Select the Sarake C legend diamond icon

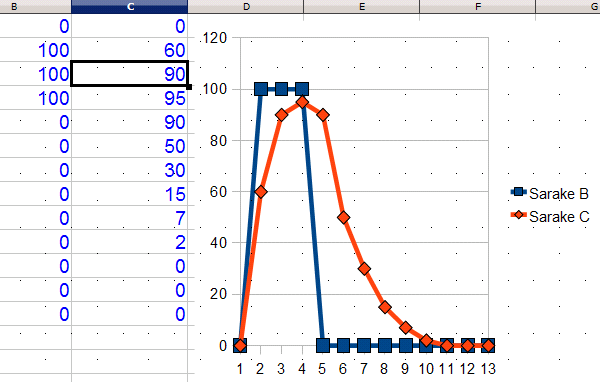click(519, 215)
